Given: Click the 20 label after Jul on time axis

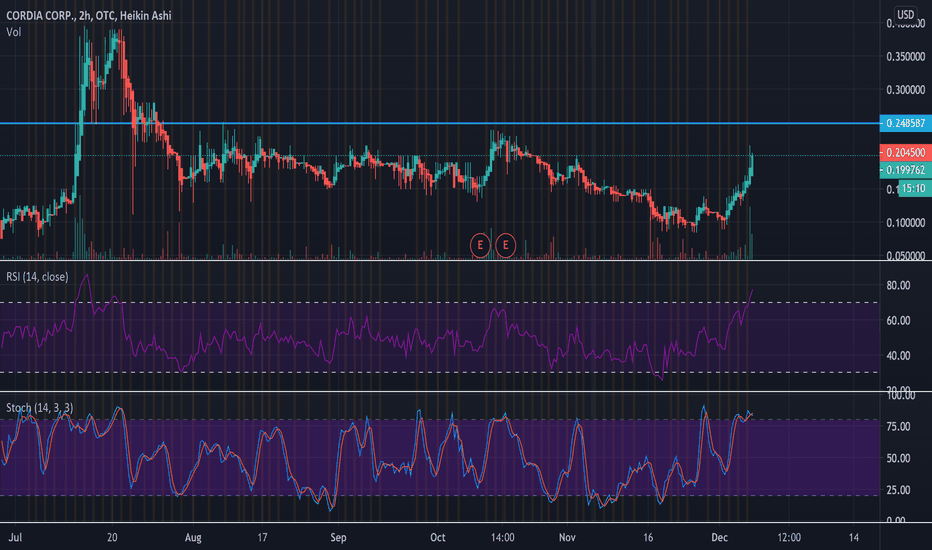Looking at the screenshot, I should 112,538.
